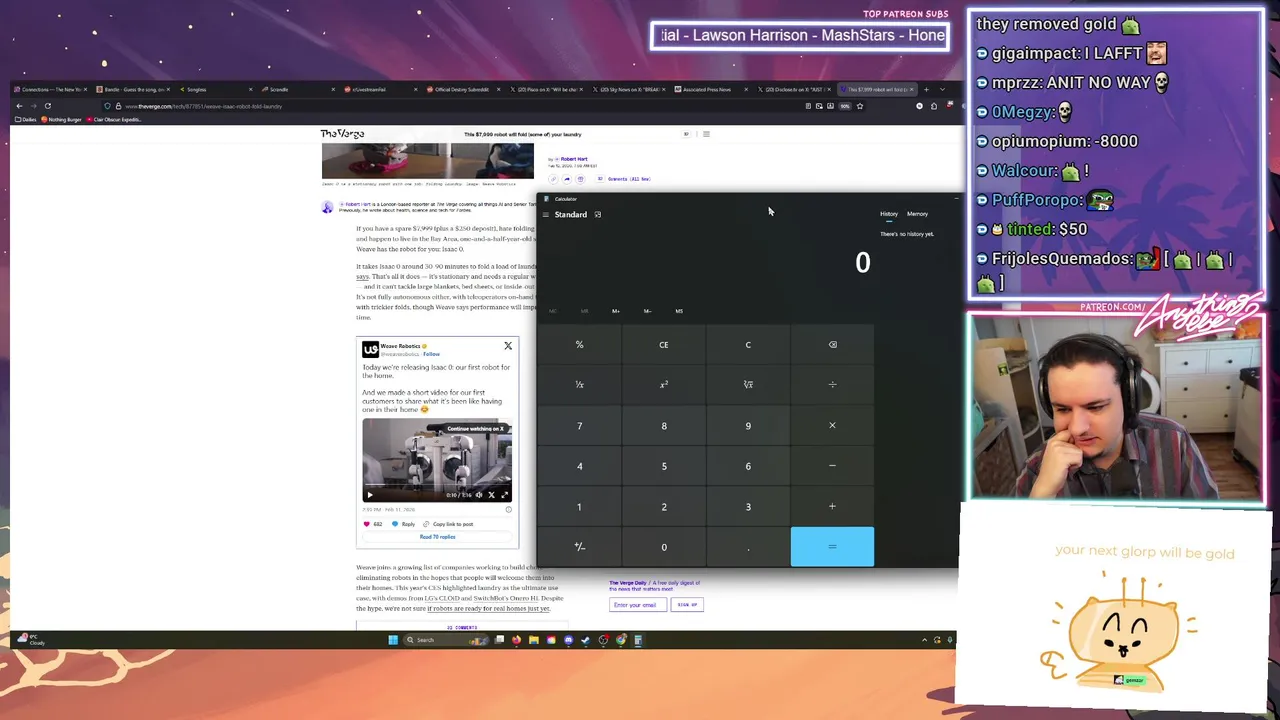The width and height of the screenshot is (1280, 720).
Task: Open The Verge site hamburger menu
Action: click(706, 134)
